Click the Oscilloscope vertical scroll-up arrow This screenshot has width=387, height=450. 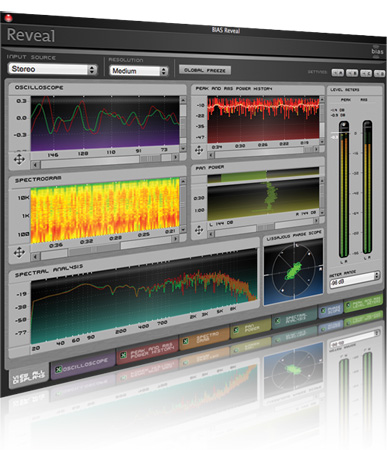click(x=183, y=100)
